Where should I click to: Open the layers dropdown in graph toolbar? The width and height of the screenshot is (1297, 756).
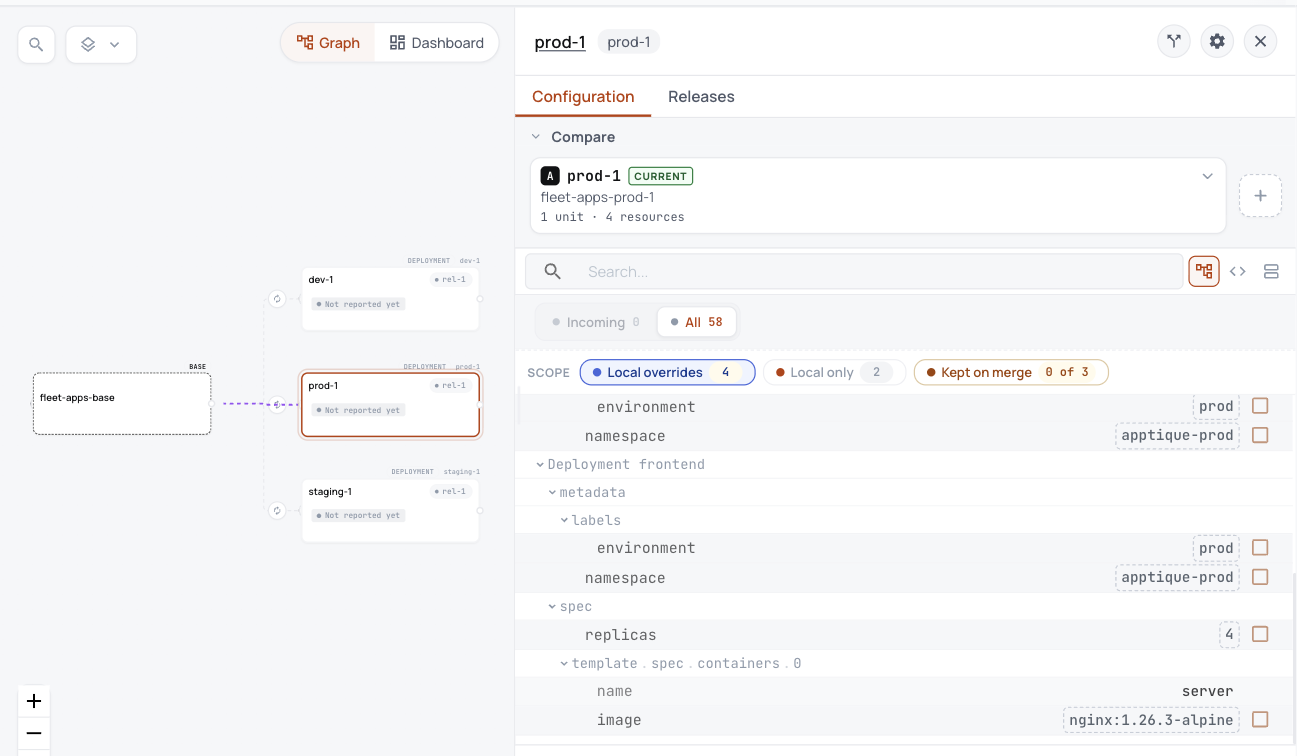tap(101, 45)
